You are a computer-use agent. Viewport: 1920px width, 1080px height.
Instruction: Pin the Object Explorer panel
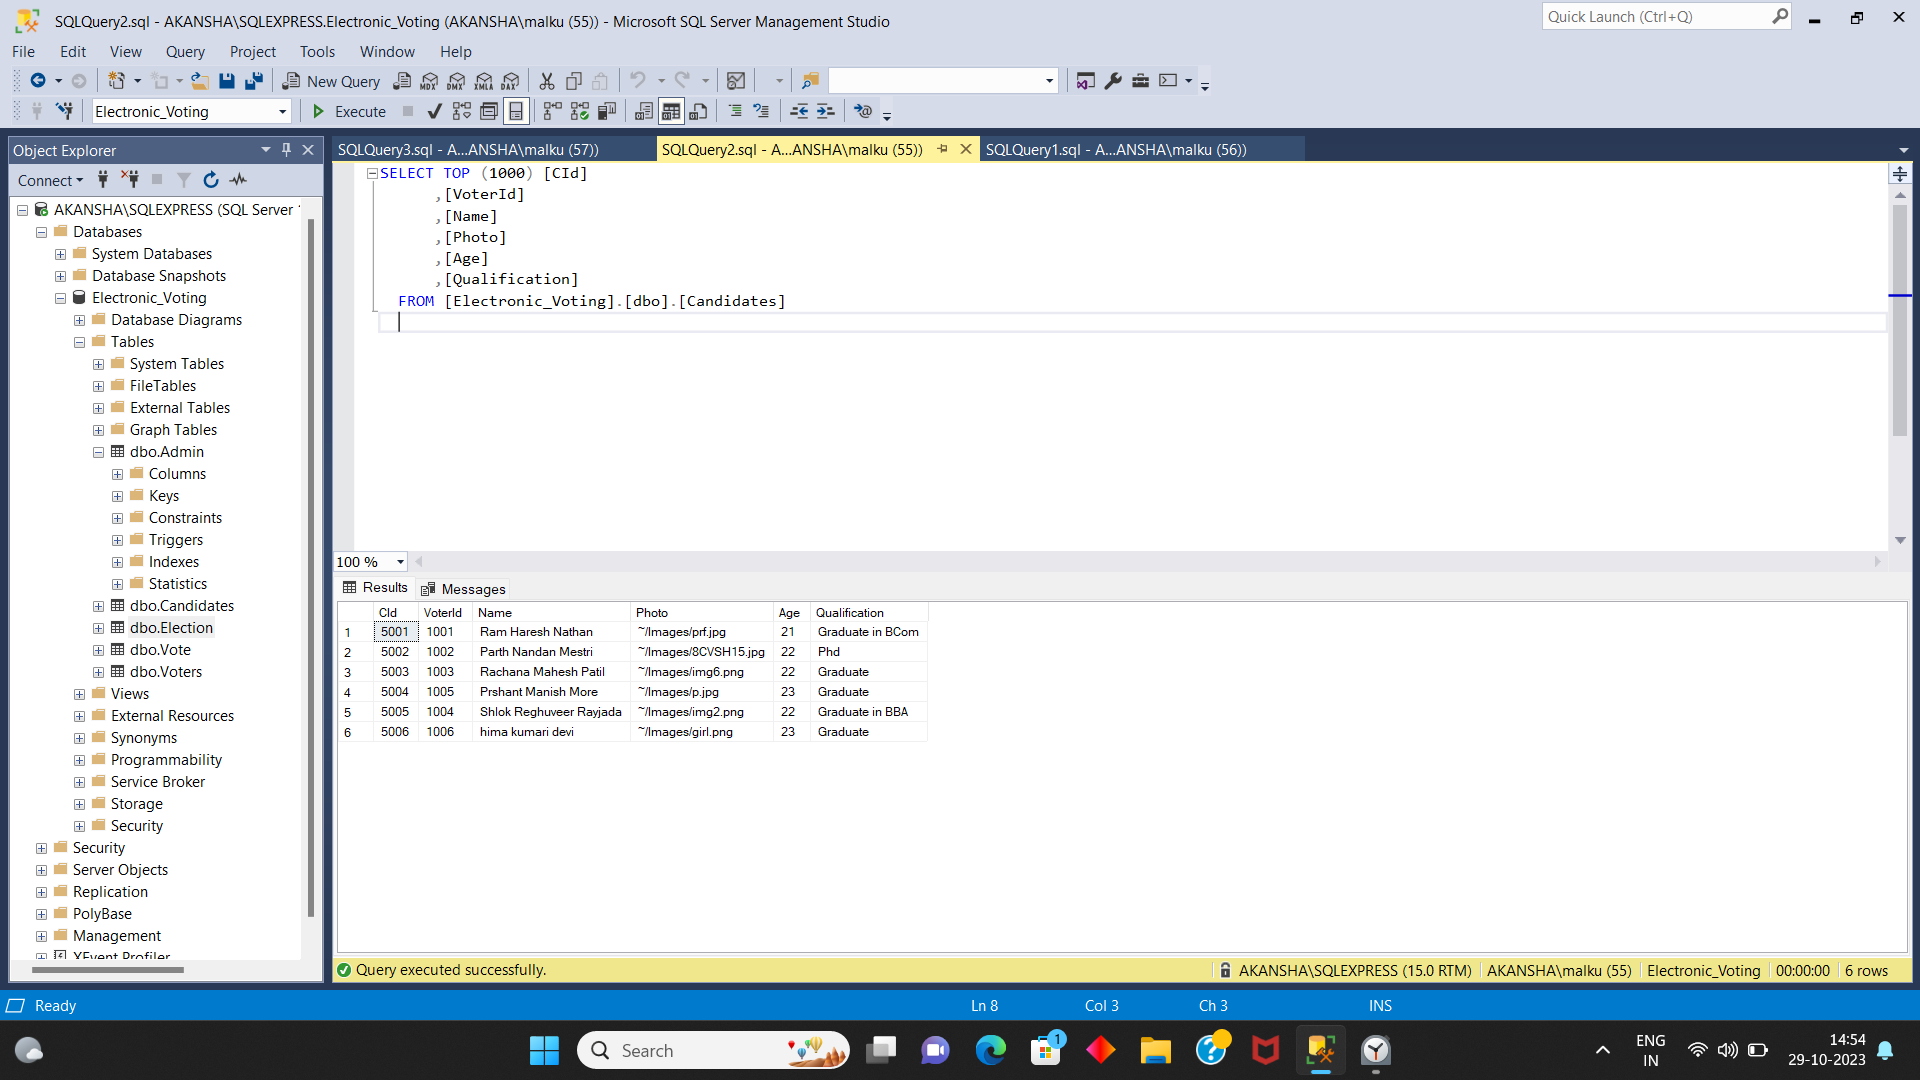286,149
